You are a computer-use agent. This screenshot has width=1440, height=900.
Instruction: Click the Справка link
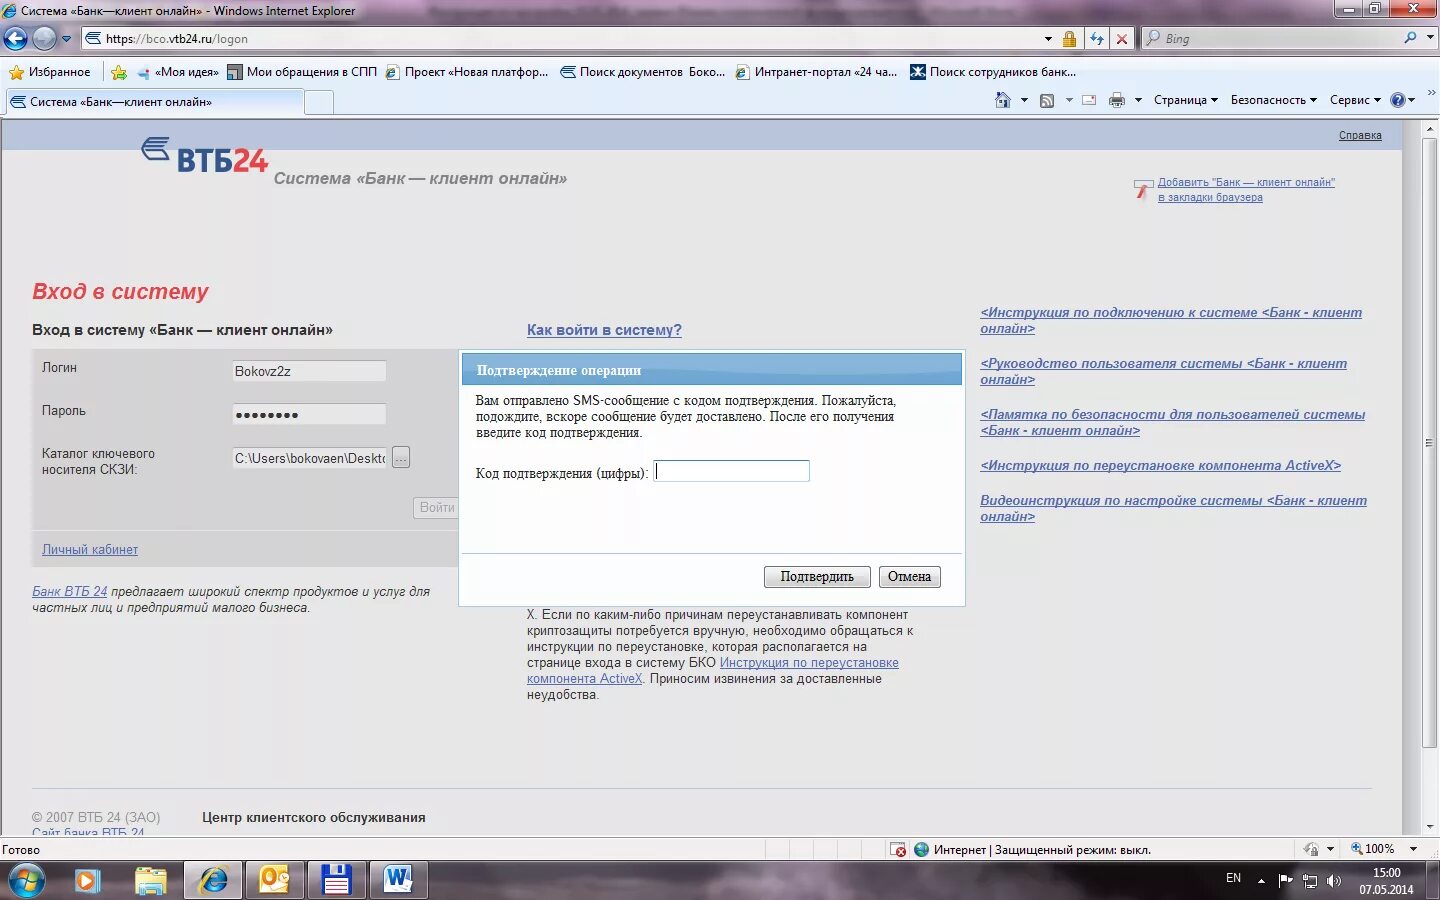(1360, 135)
